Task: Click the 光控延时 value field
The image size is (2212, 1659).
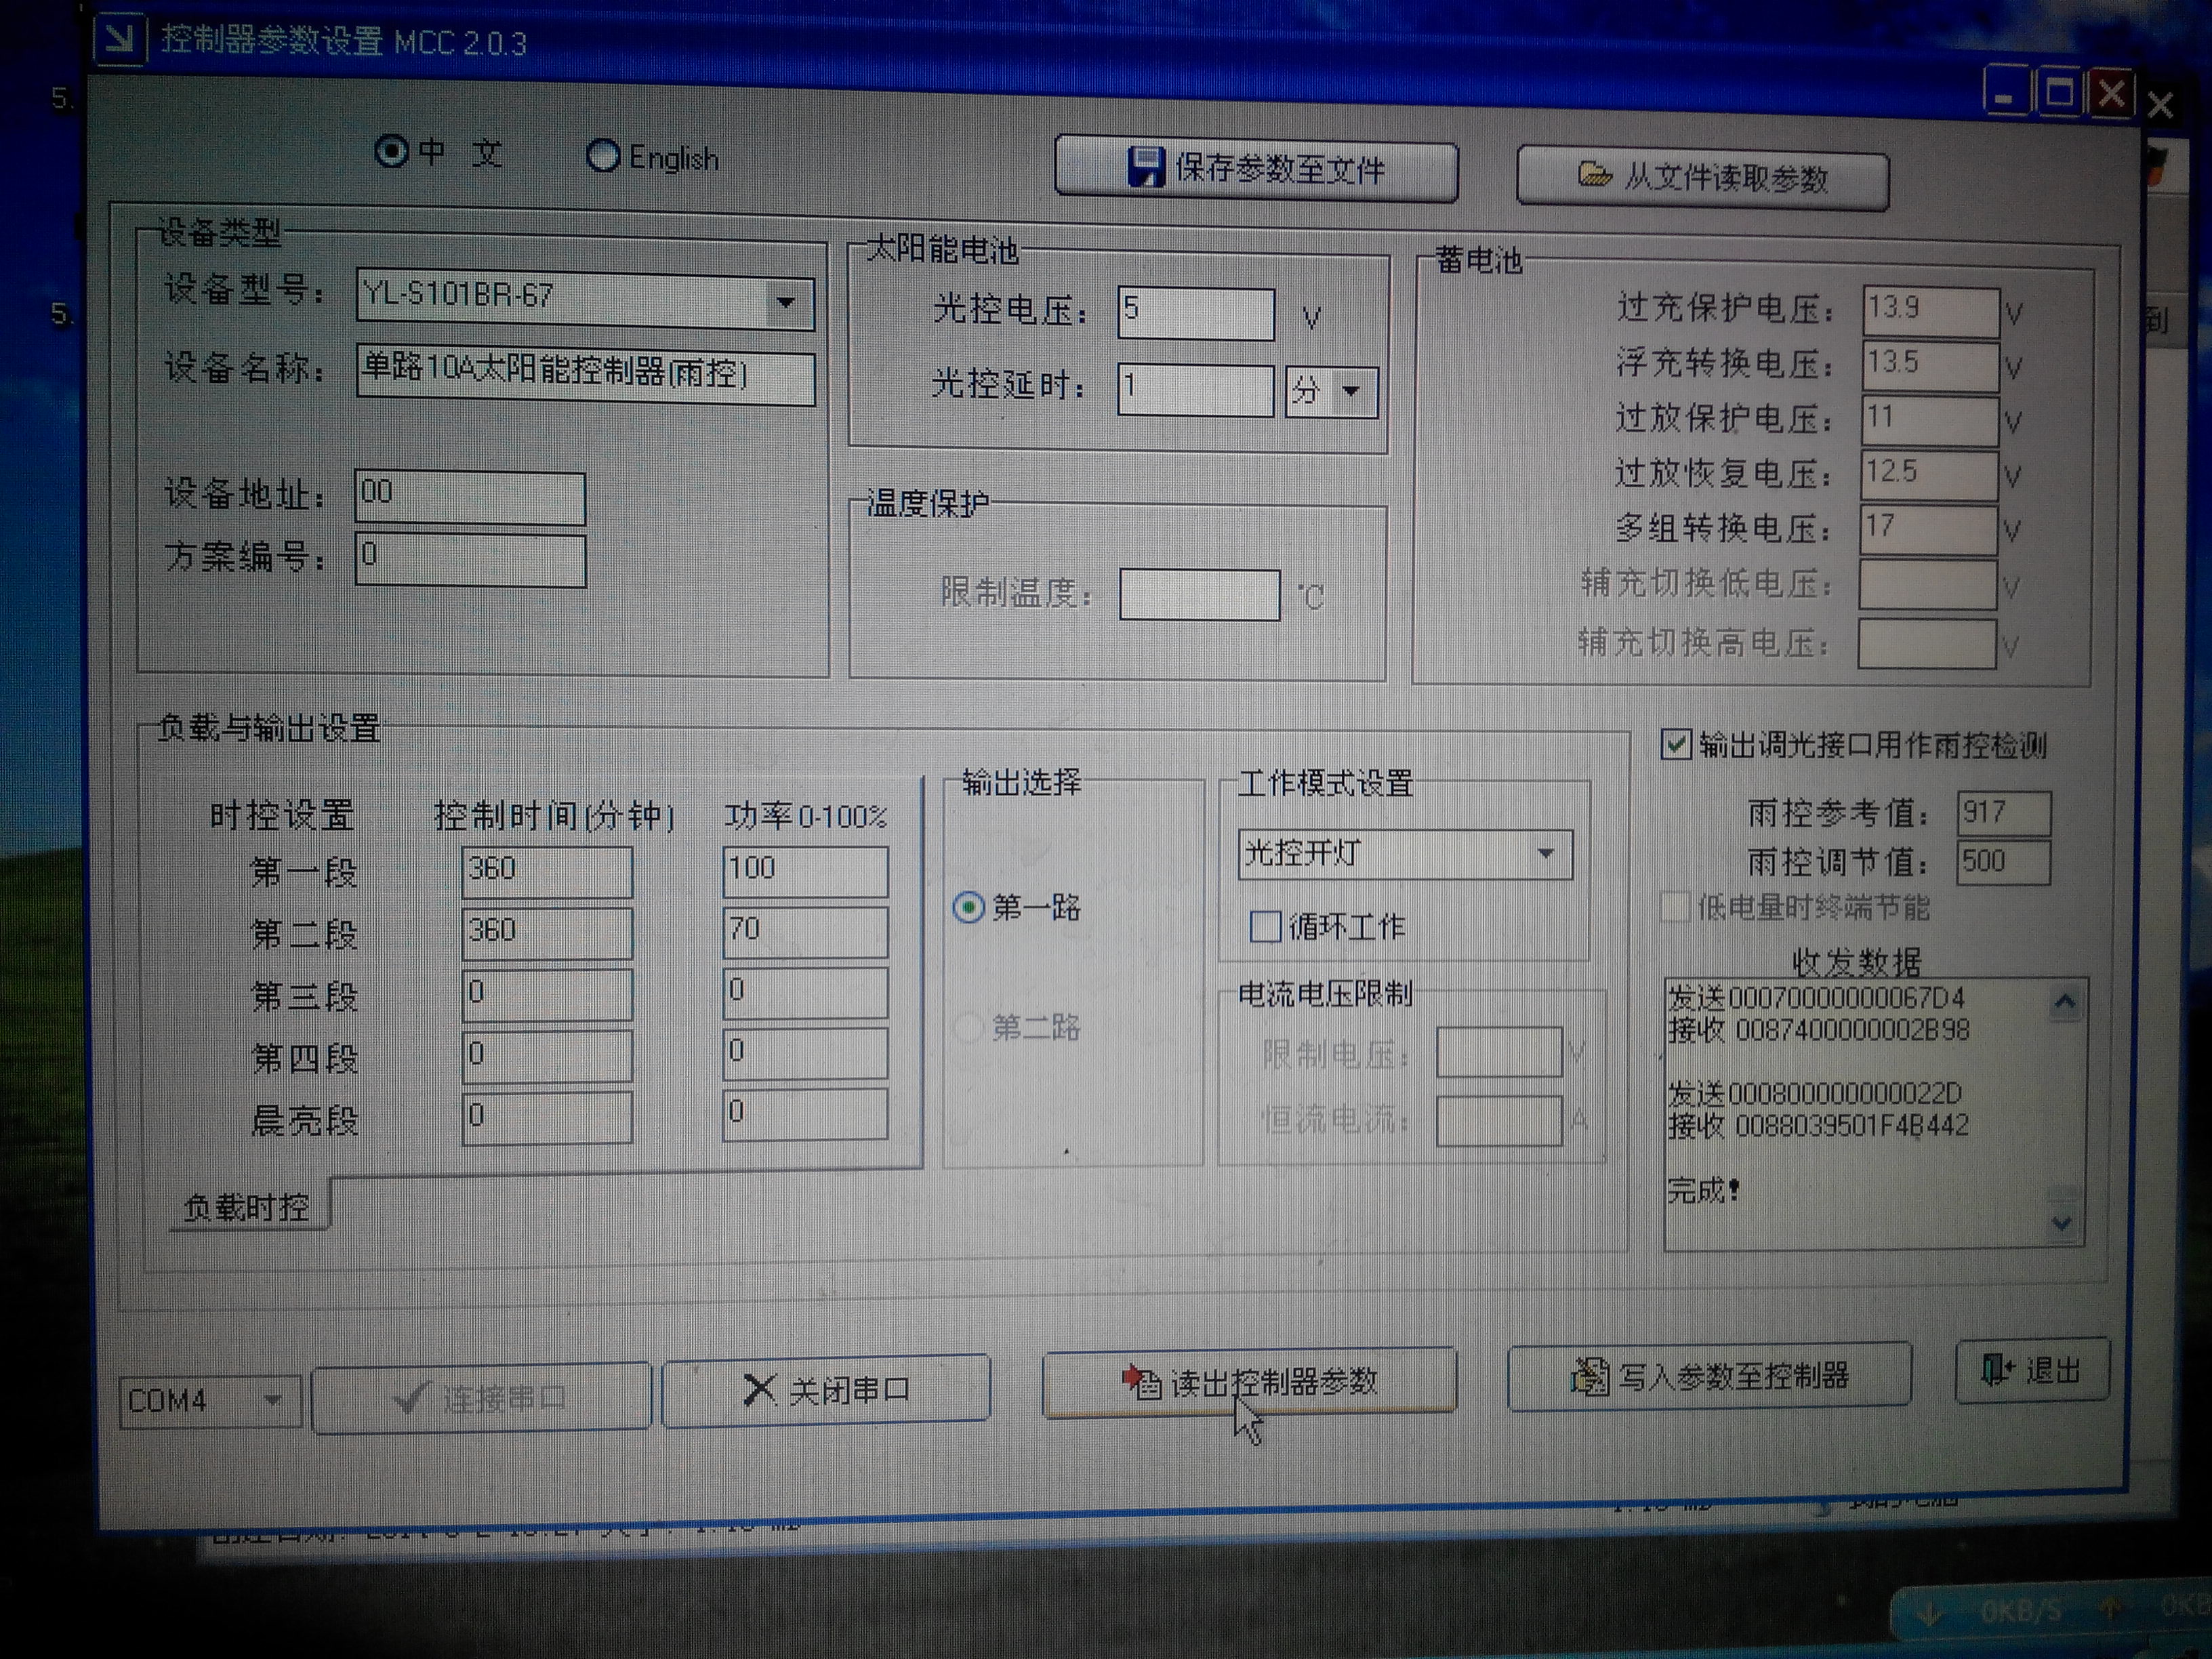Action: tap(1195, 390)
